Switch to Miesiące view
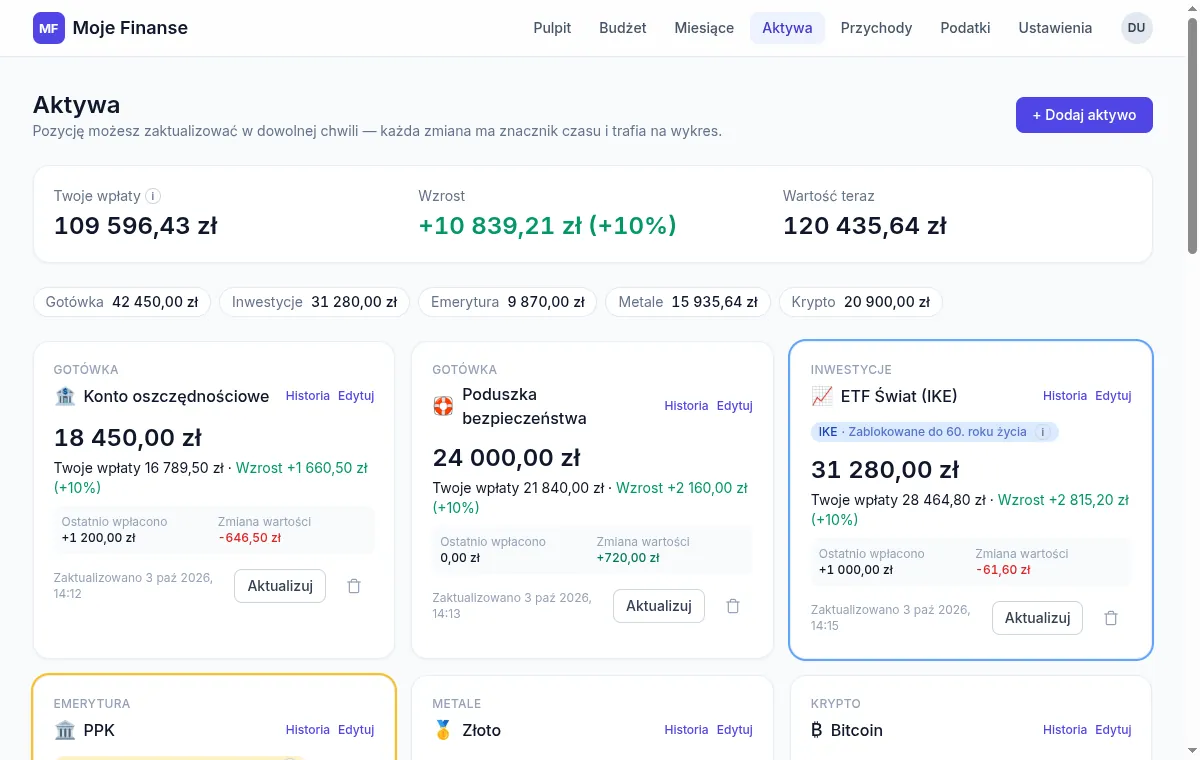Screen dimensions: 1200x760 tap(704, 28)
